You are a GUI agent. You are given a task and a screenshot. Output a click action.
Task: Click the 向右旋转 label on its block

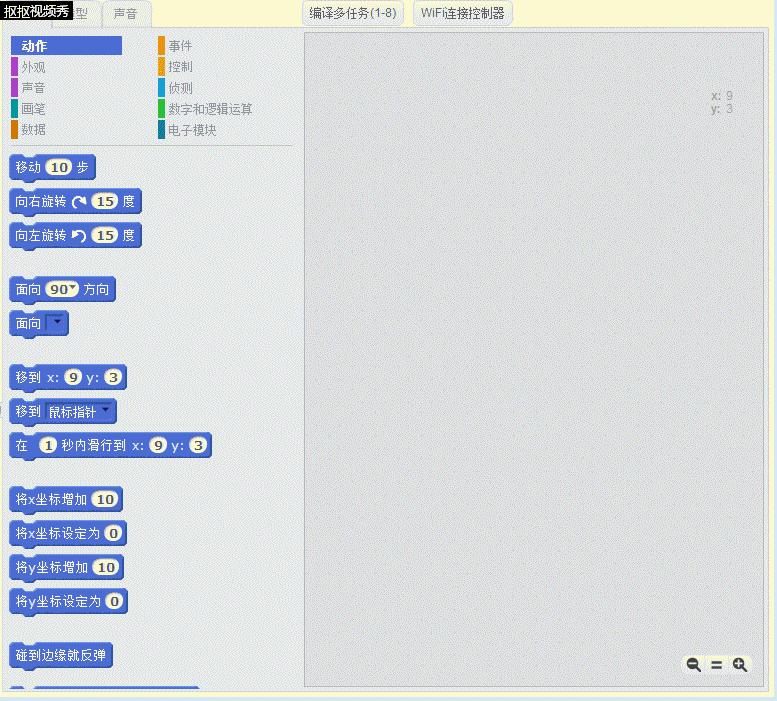click(x=41, y=202)
